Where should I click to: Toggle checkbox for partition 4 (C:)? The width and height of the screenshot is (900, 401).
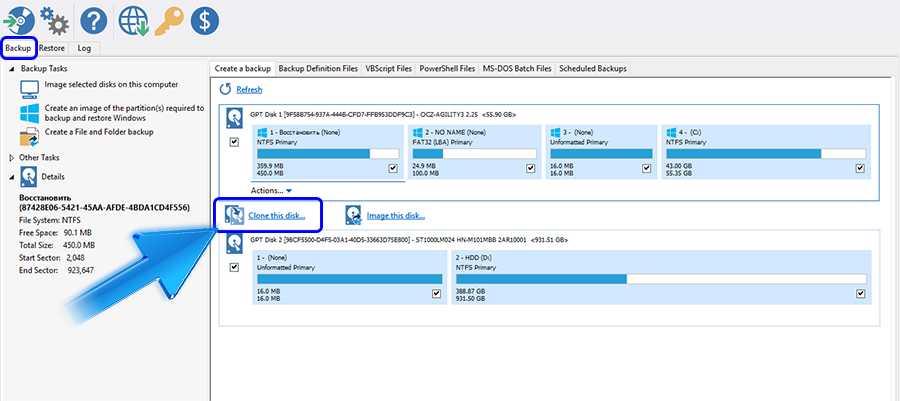click(860, 169)
